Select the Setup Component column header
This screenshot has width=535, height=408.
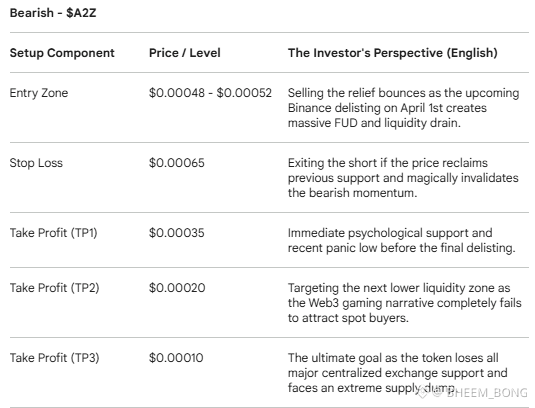pyautogui.click(x=62, y=53)
